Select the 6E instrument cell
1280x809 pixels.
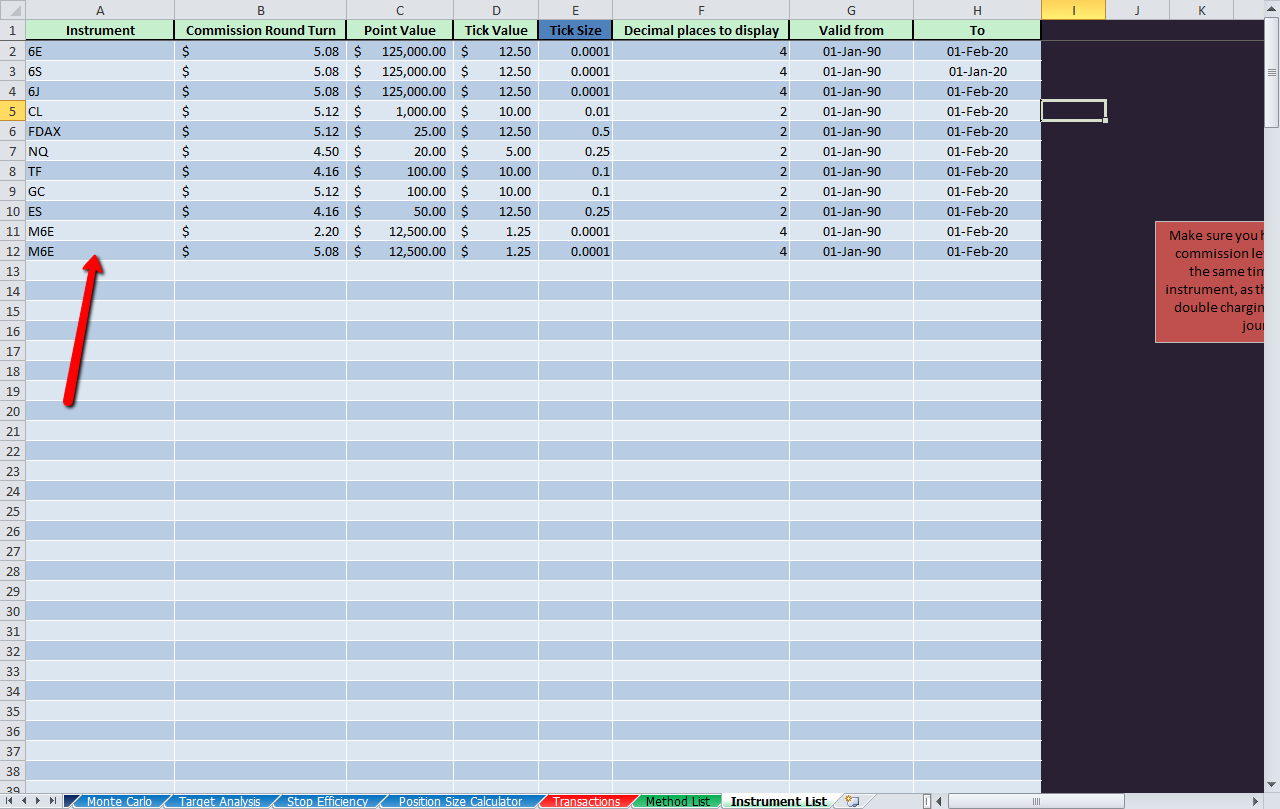click(100, 51)
